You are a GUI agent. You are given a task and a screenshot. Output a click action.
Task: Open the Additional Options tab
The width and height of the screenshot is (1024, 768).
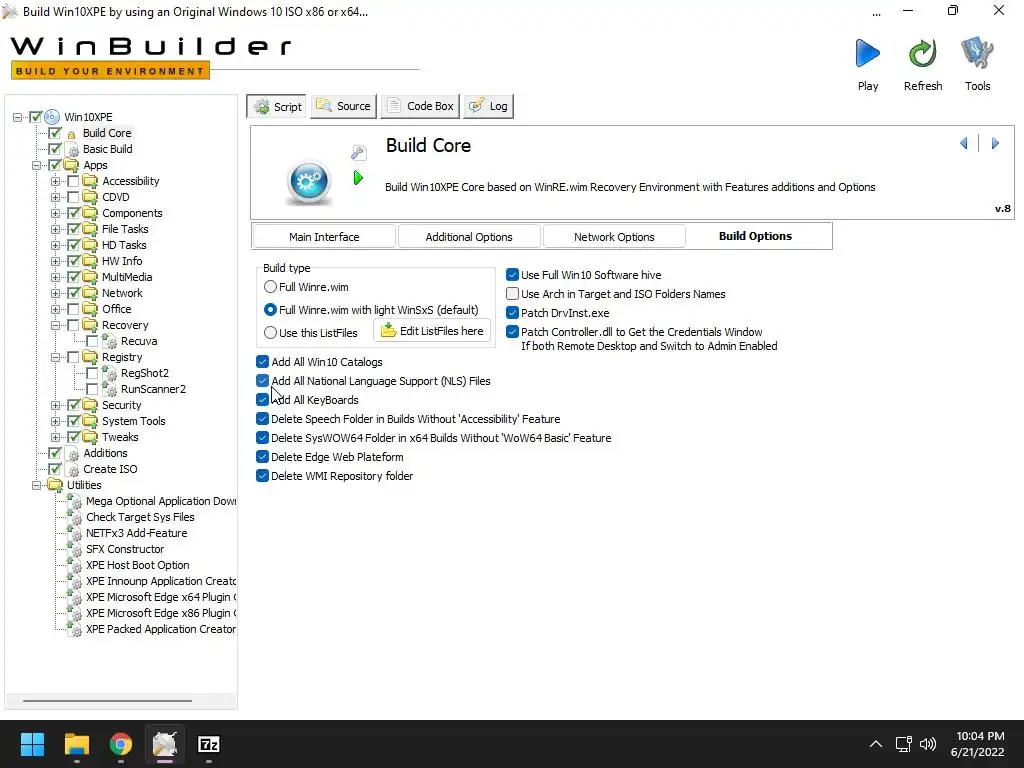point(469,236)
